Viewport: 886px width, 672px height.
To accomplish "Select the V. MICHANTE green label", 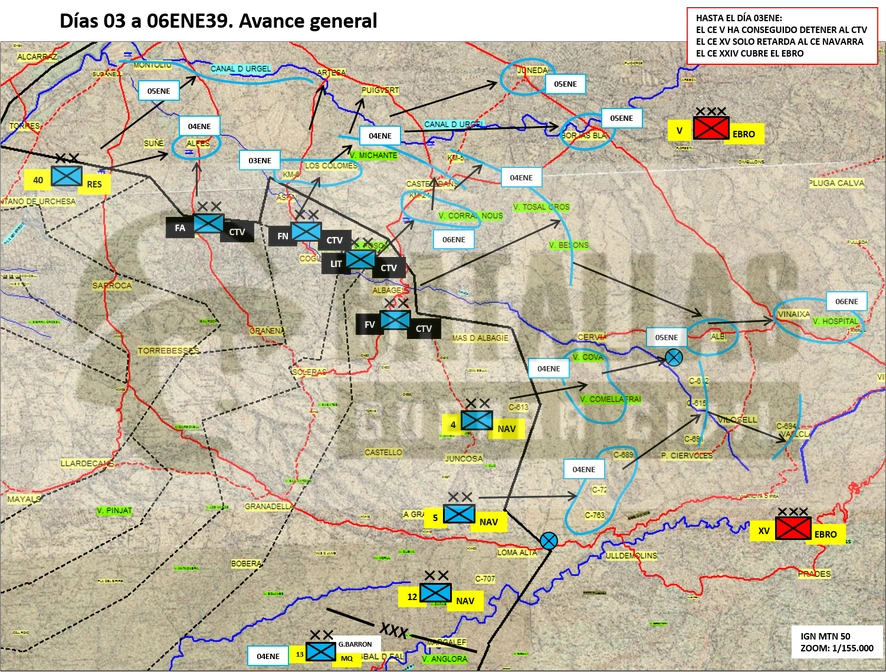I will tap(373, 155).
